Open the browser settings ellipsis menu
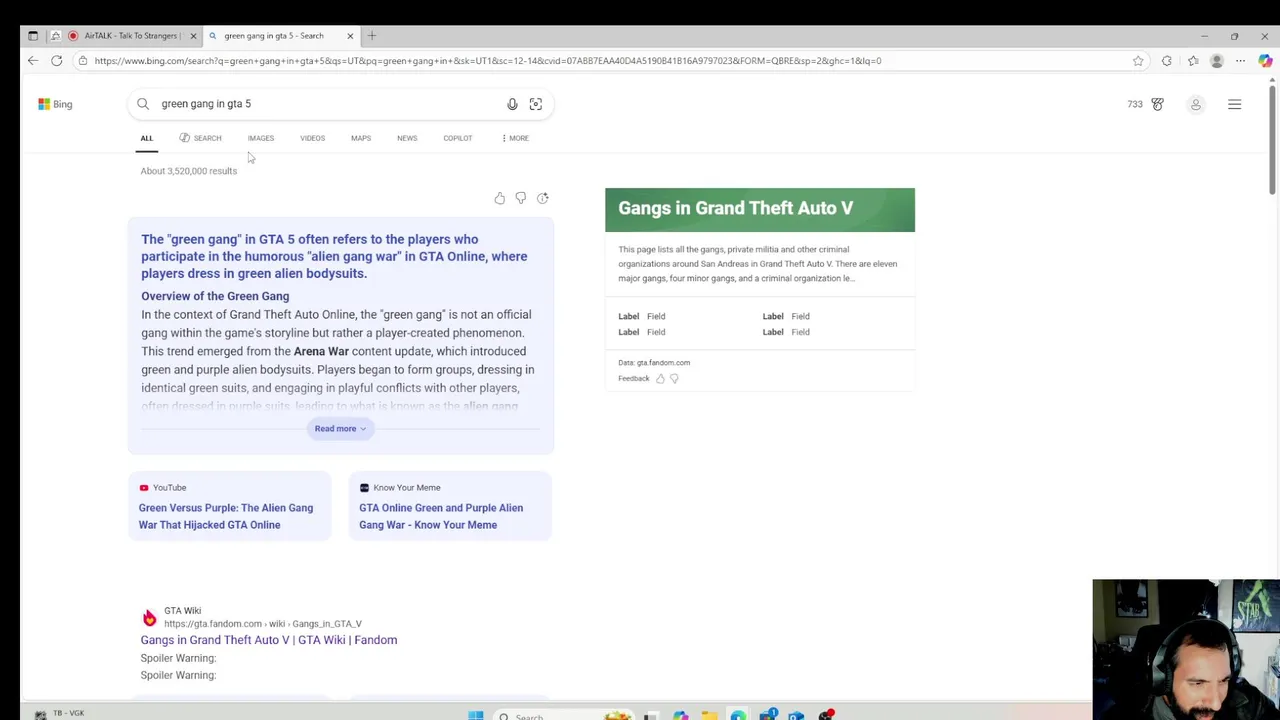Screen dimensions: 1280x720 pos(1240,61)
